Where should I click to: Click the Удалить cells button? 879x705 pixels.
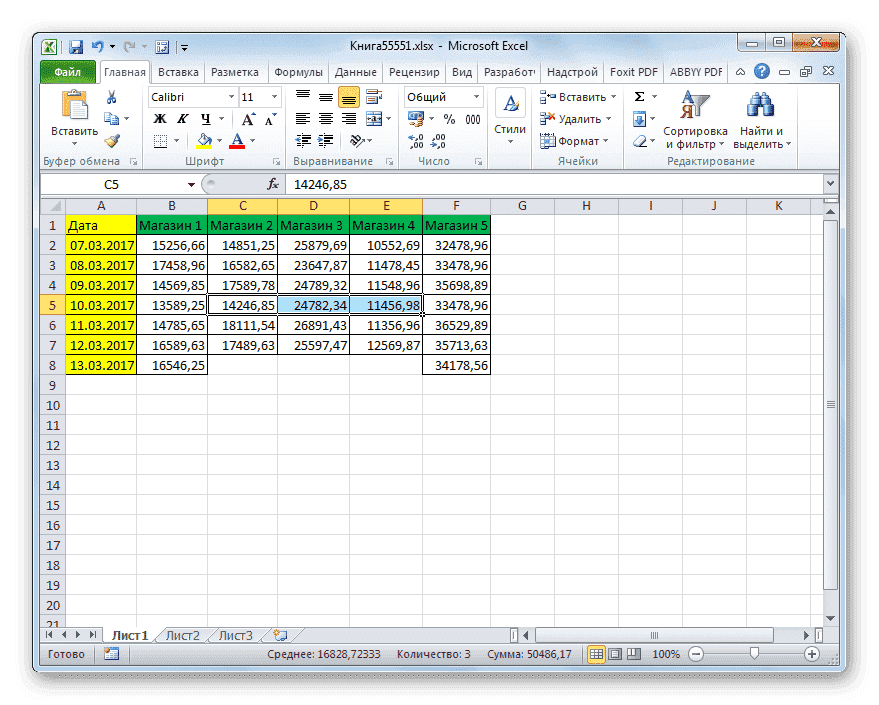(571, 119)
